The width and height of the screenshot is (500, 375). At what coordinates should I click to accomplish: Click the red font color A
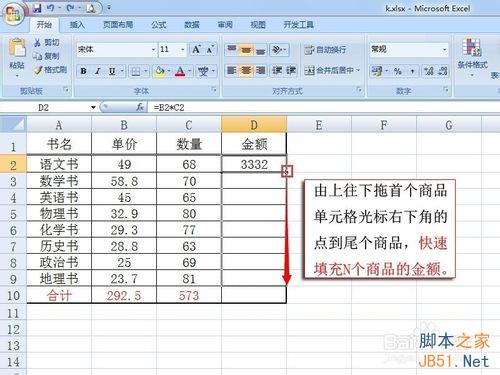(180, 71)
